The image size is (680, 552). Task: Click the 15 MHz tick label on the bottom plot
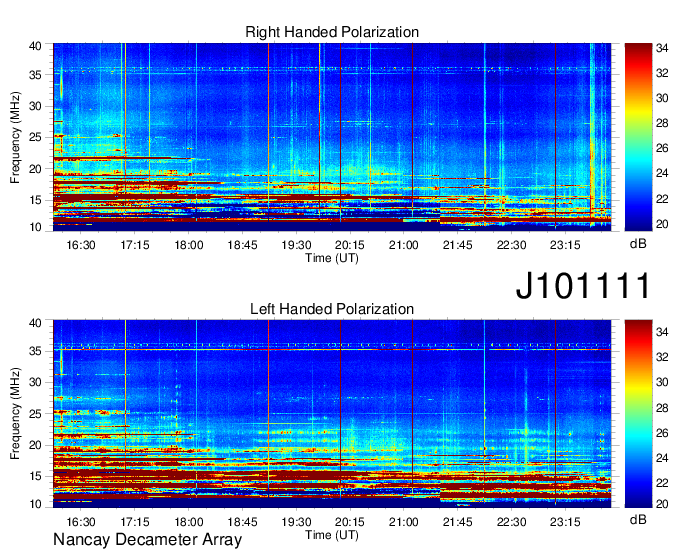[x=35, y=477]
